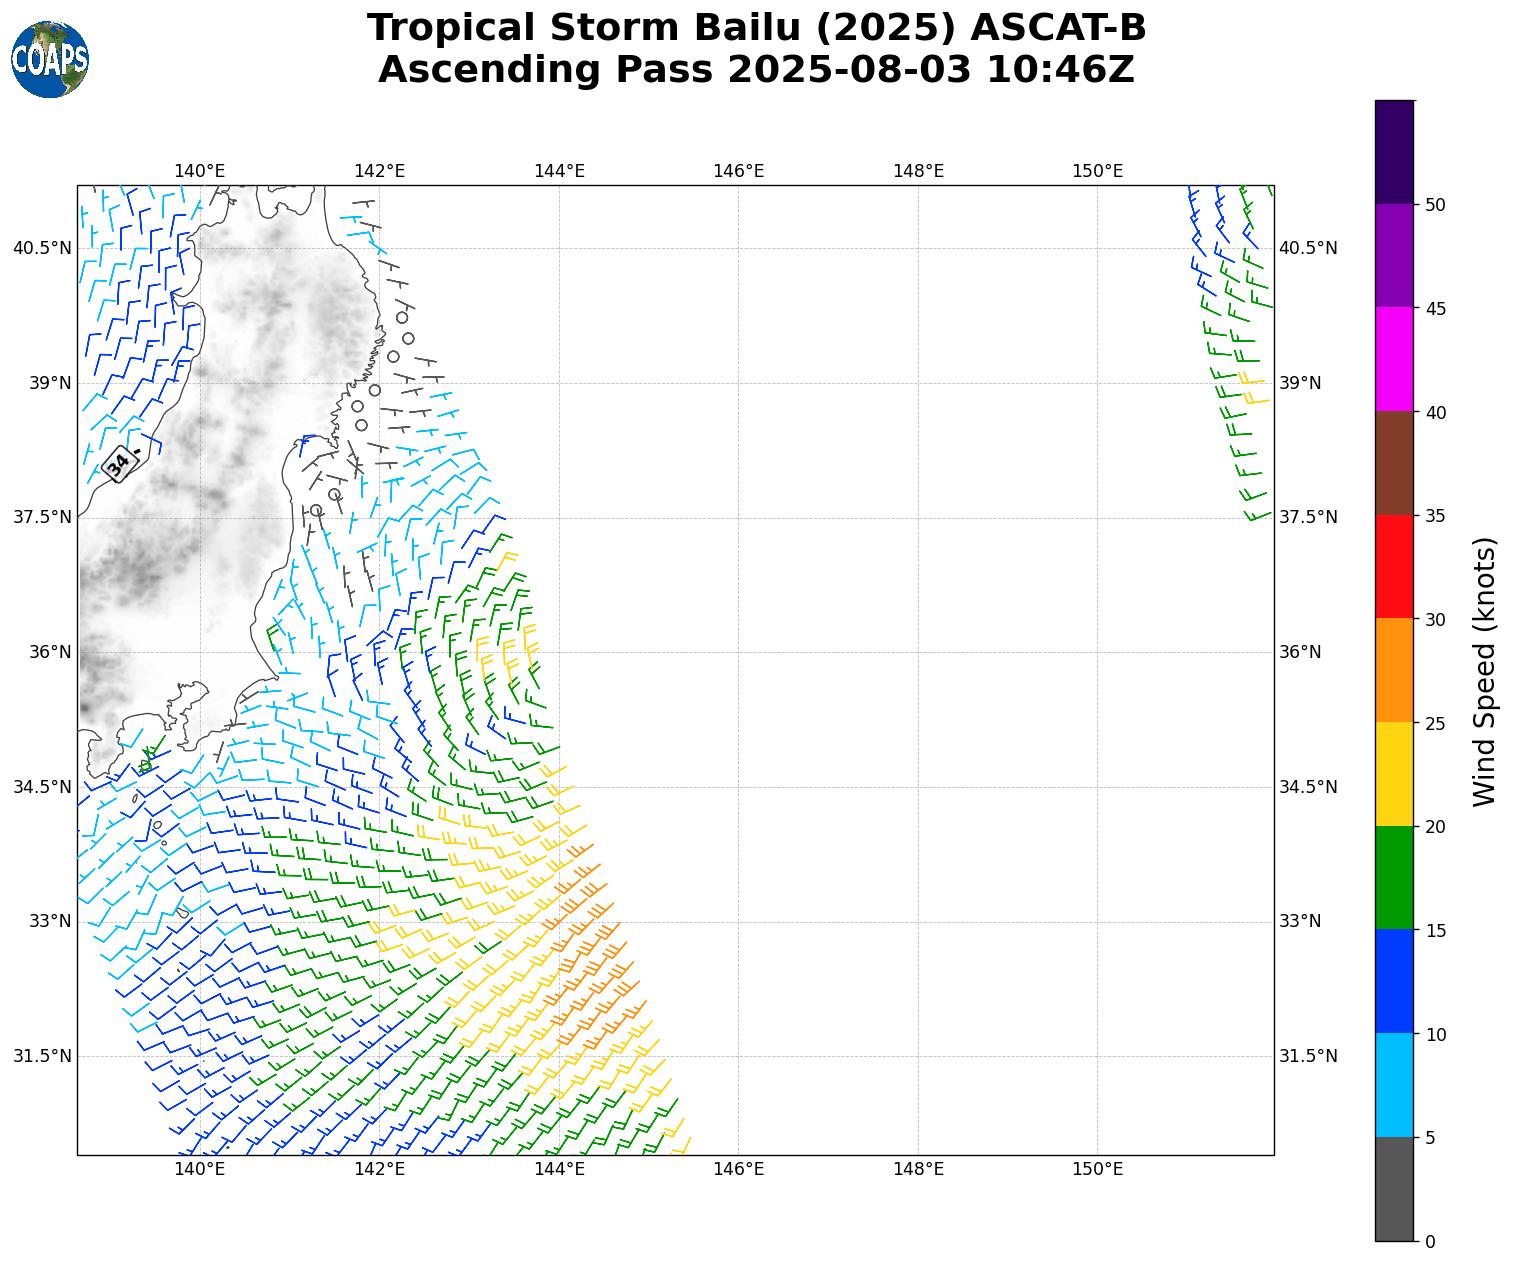Select the 31.5°N label on the right axis

pyautogui.click(x=1308, y=1056)
